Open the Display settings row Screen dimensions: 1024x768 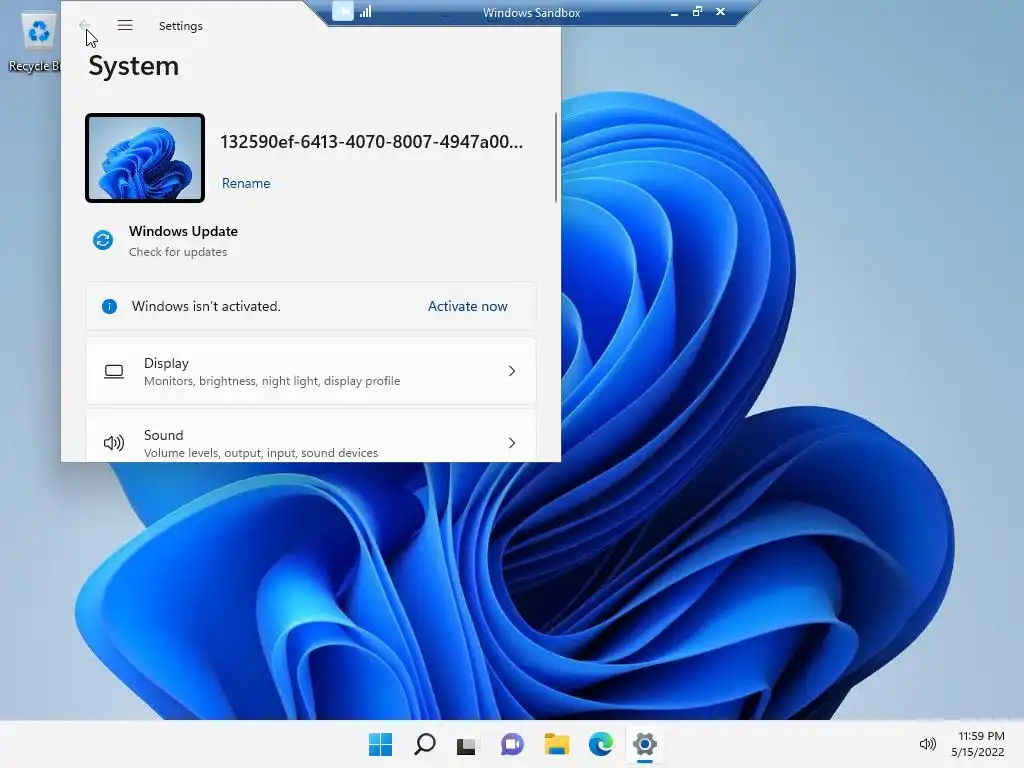(311, 371)
